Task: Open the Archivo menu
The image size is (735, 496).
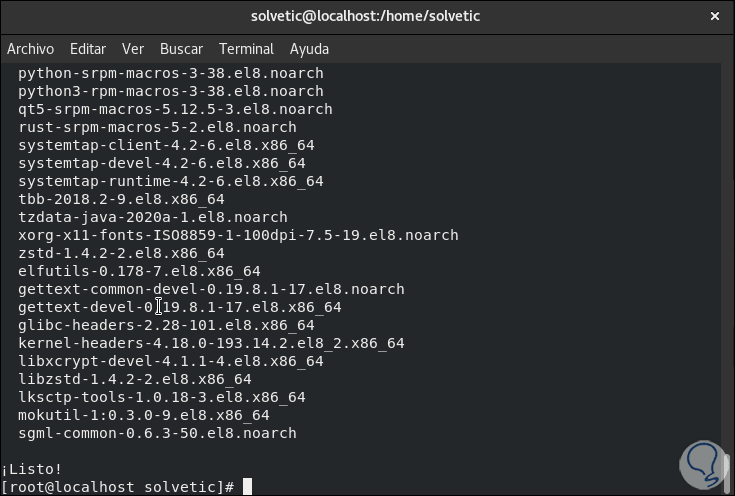Action: pyautogui.click(x=28, y=49)
